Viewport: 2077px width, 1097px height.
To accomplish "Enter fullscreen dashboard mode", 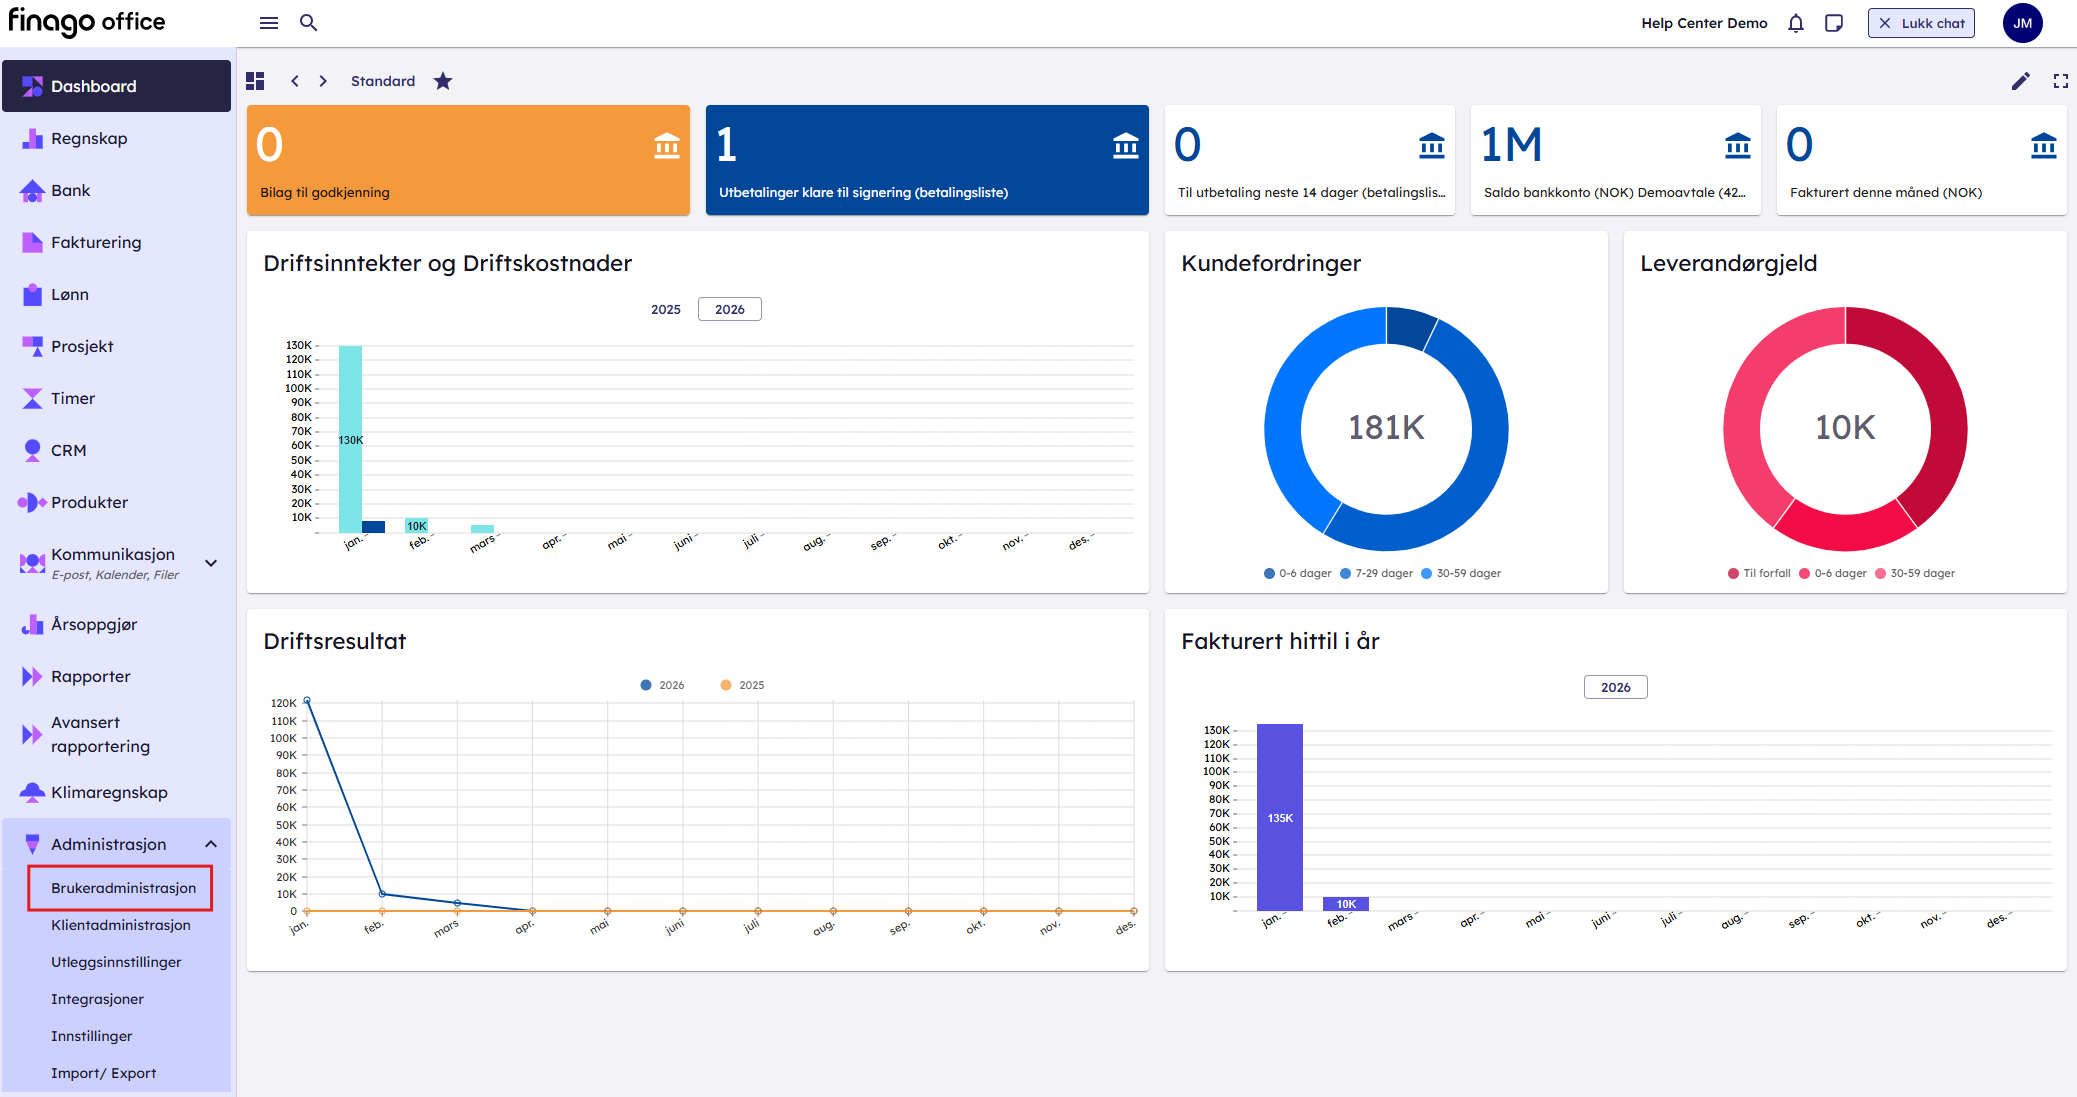I will [2060, 81].
